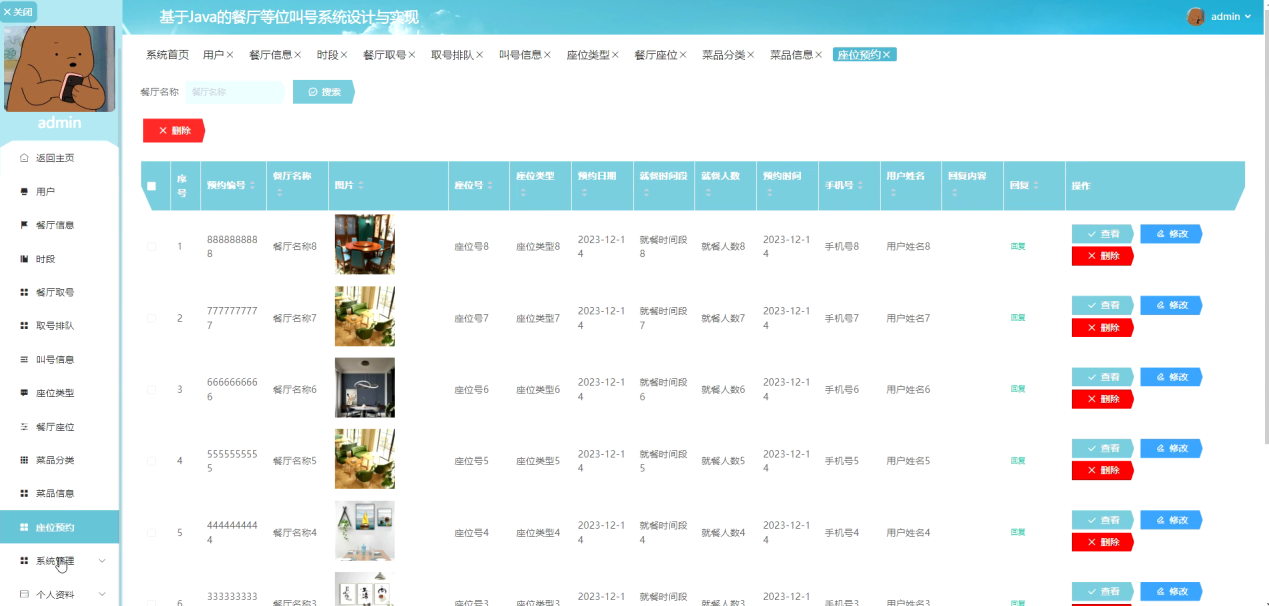Close the 餐厅座位 tab with its X
The height and width of the screenshot is (606, 1269).
click(x=683, y=55)
